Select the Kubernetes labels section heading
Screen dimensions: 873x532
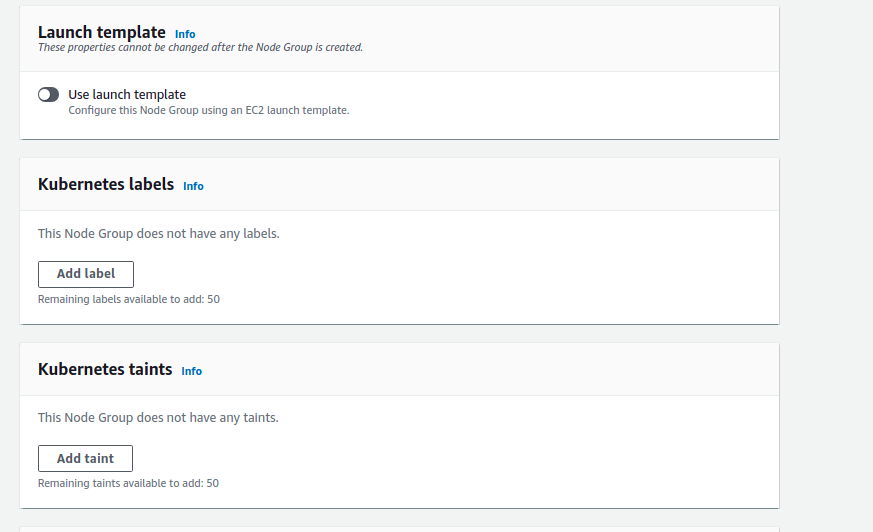[106, 184]
